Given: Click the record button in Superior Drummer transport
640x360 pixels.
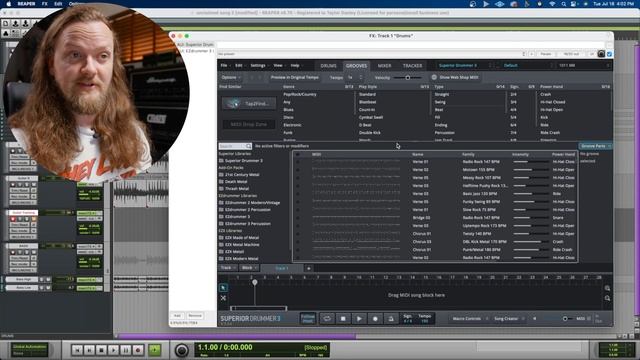Looking at the screenshot, I should click(x=375, y=318).
